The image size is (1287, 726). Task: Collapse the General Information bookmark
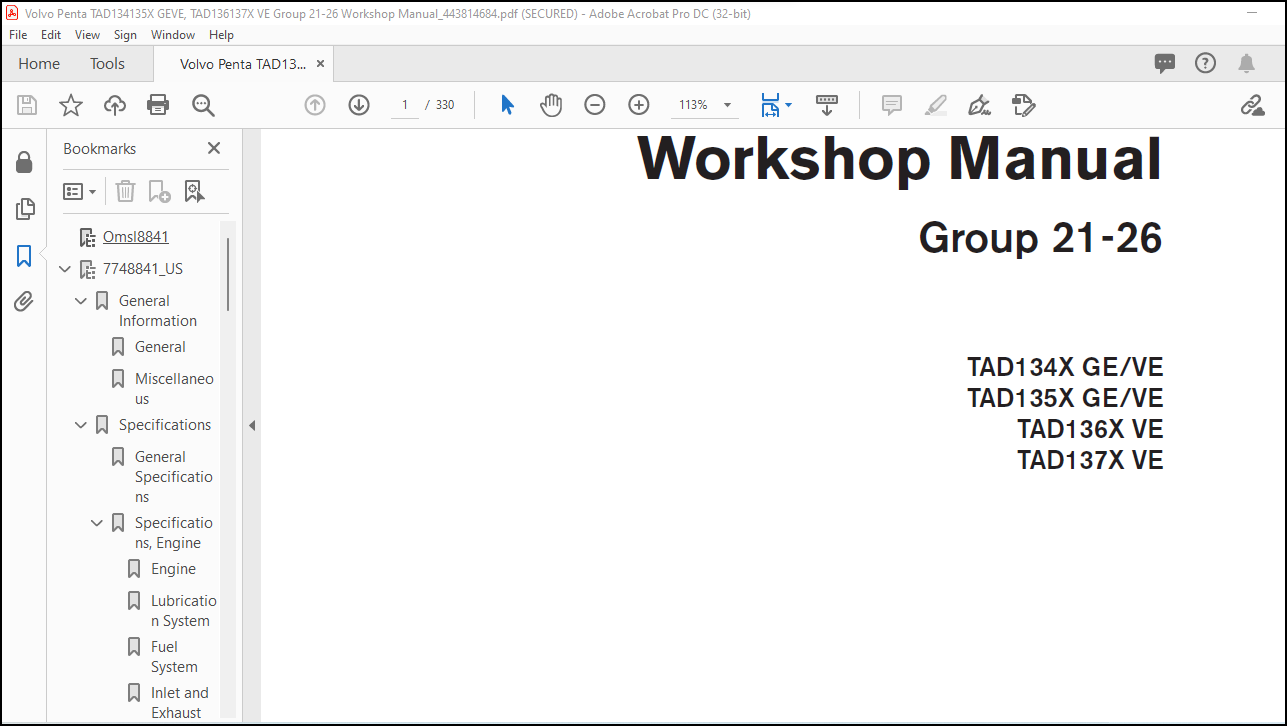coord(81,301)
